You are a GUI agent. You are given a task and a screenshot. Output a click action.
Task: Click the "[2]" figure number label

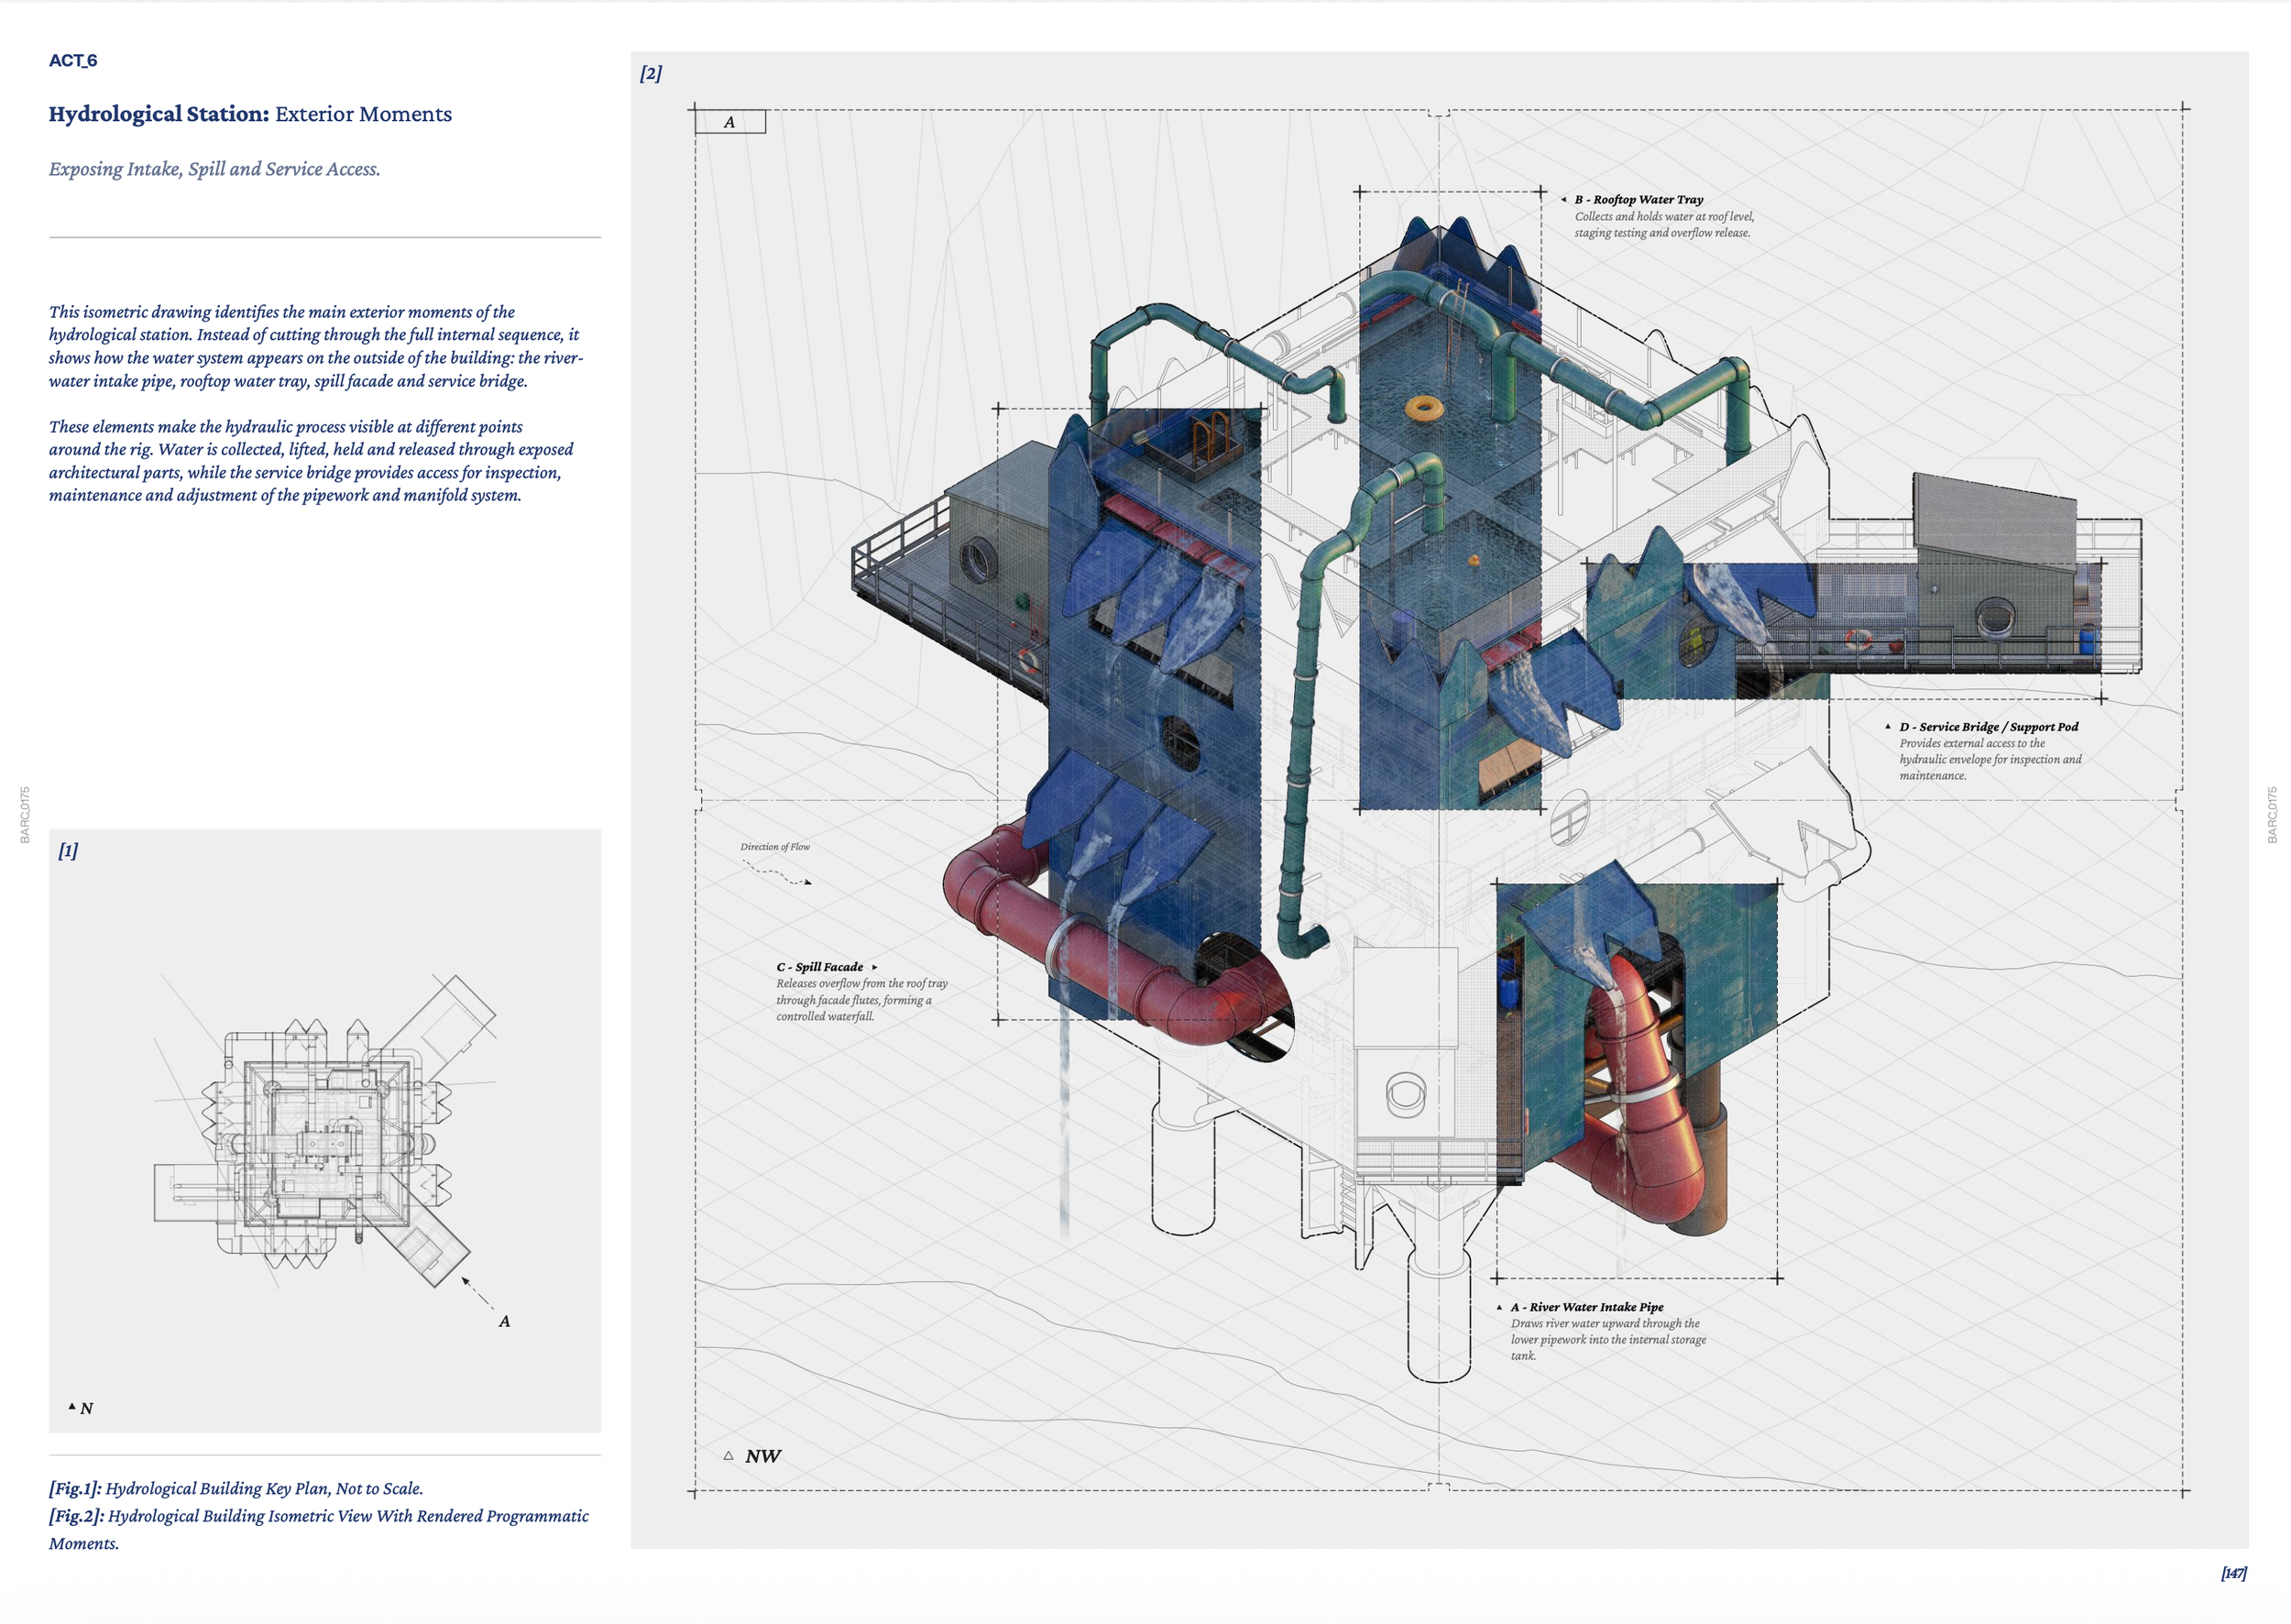click(x=651, y=73)
